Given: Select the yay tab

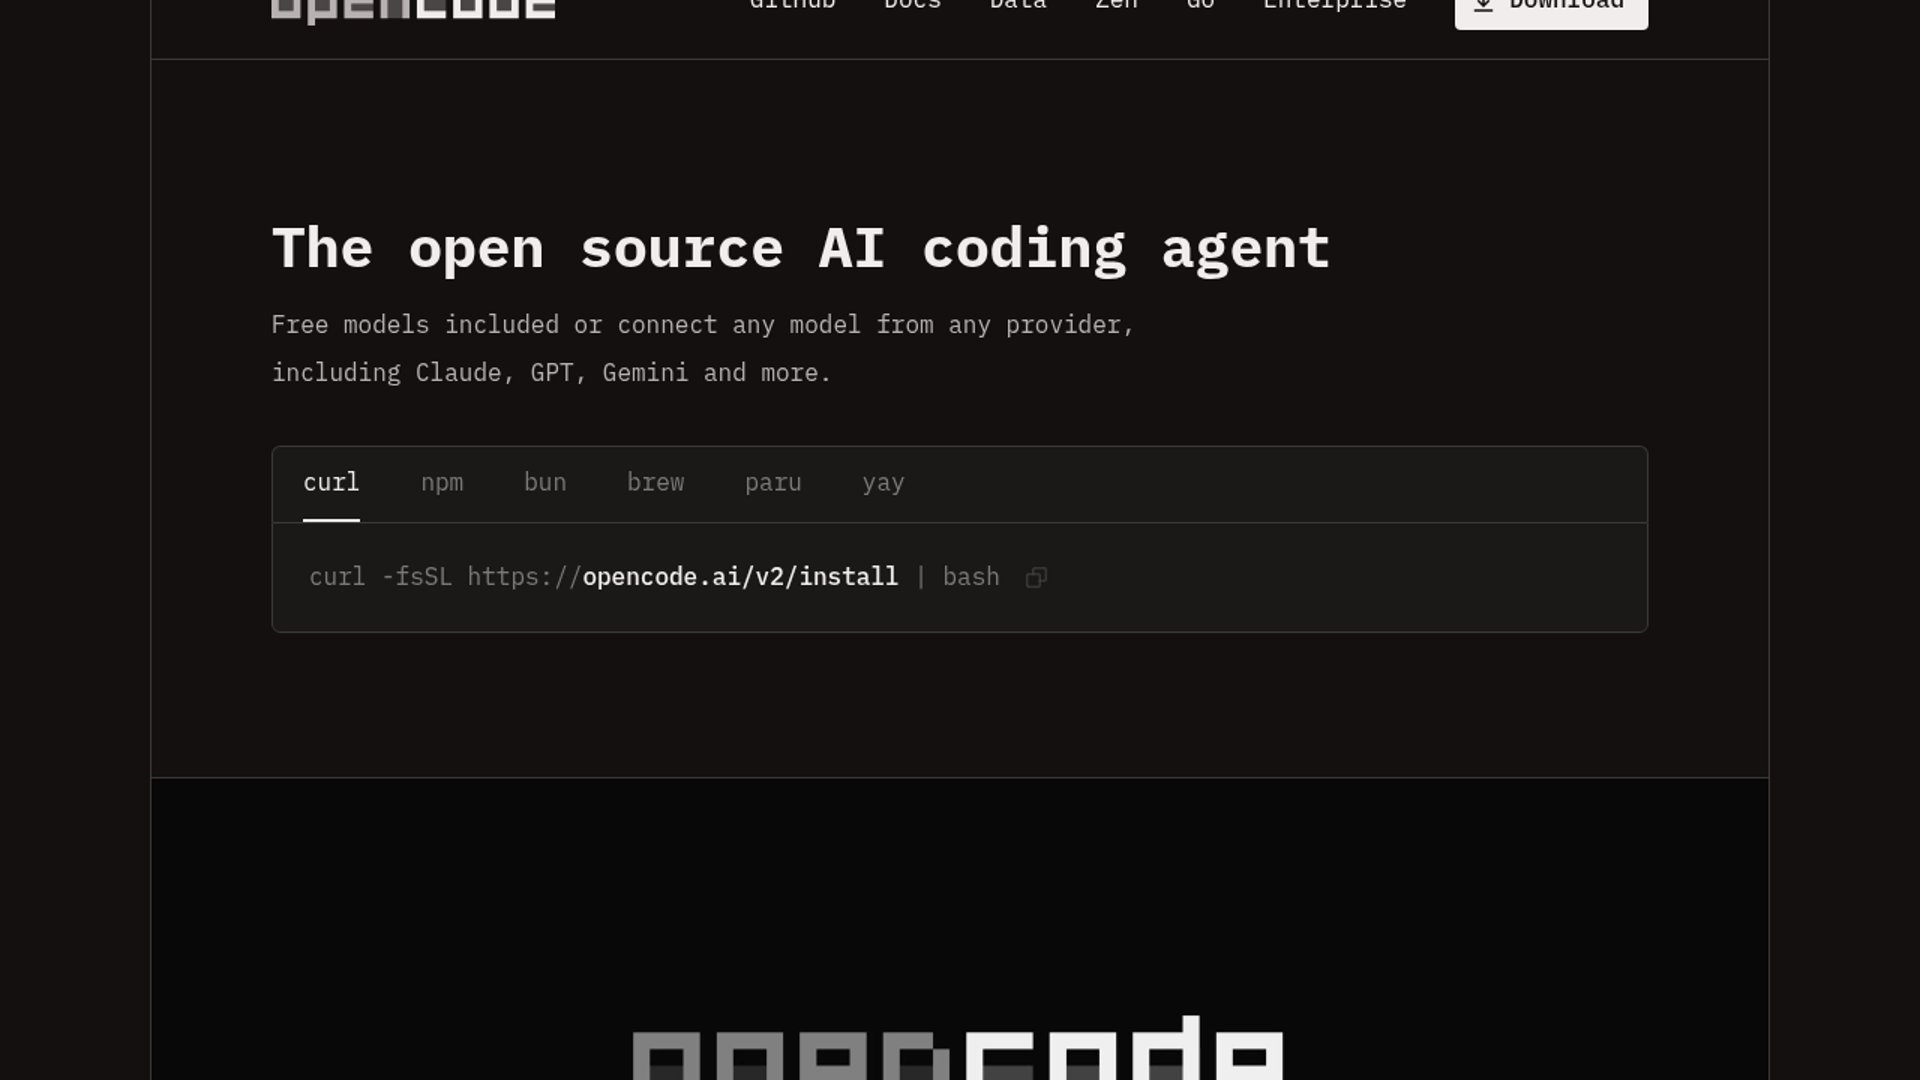Looking at the screenshot, I should click(x=883, y=483).
